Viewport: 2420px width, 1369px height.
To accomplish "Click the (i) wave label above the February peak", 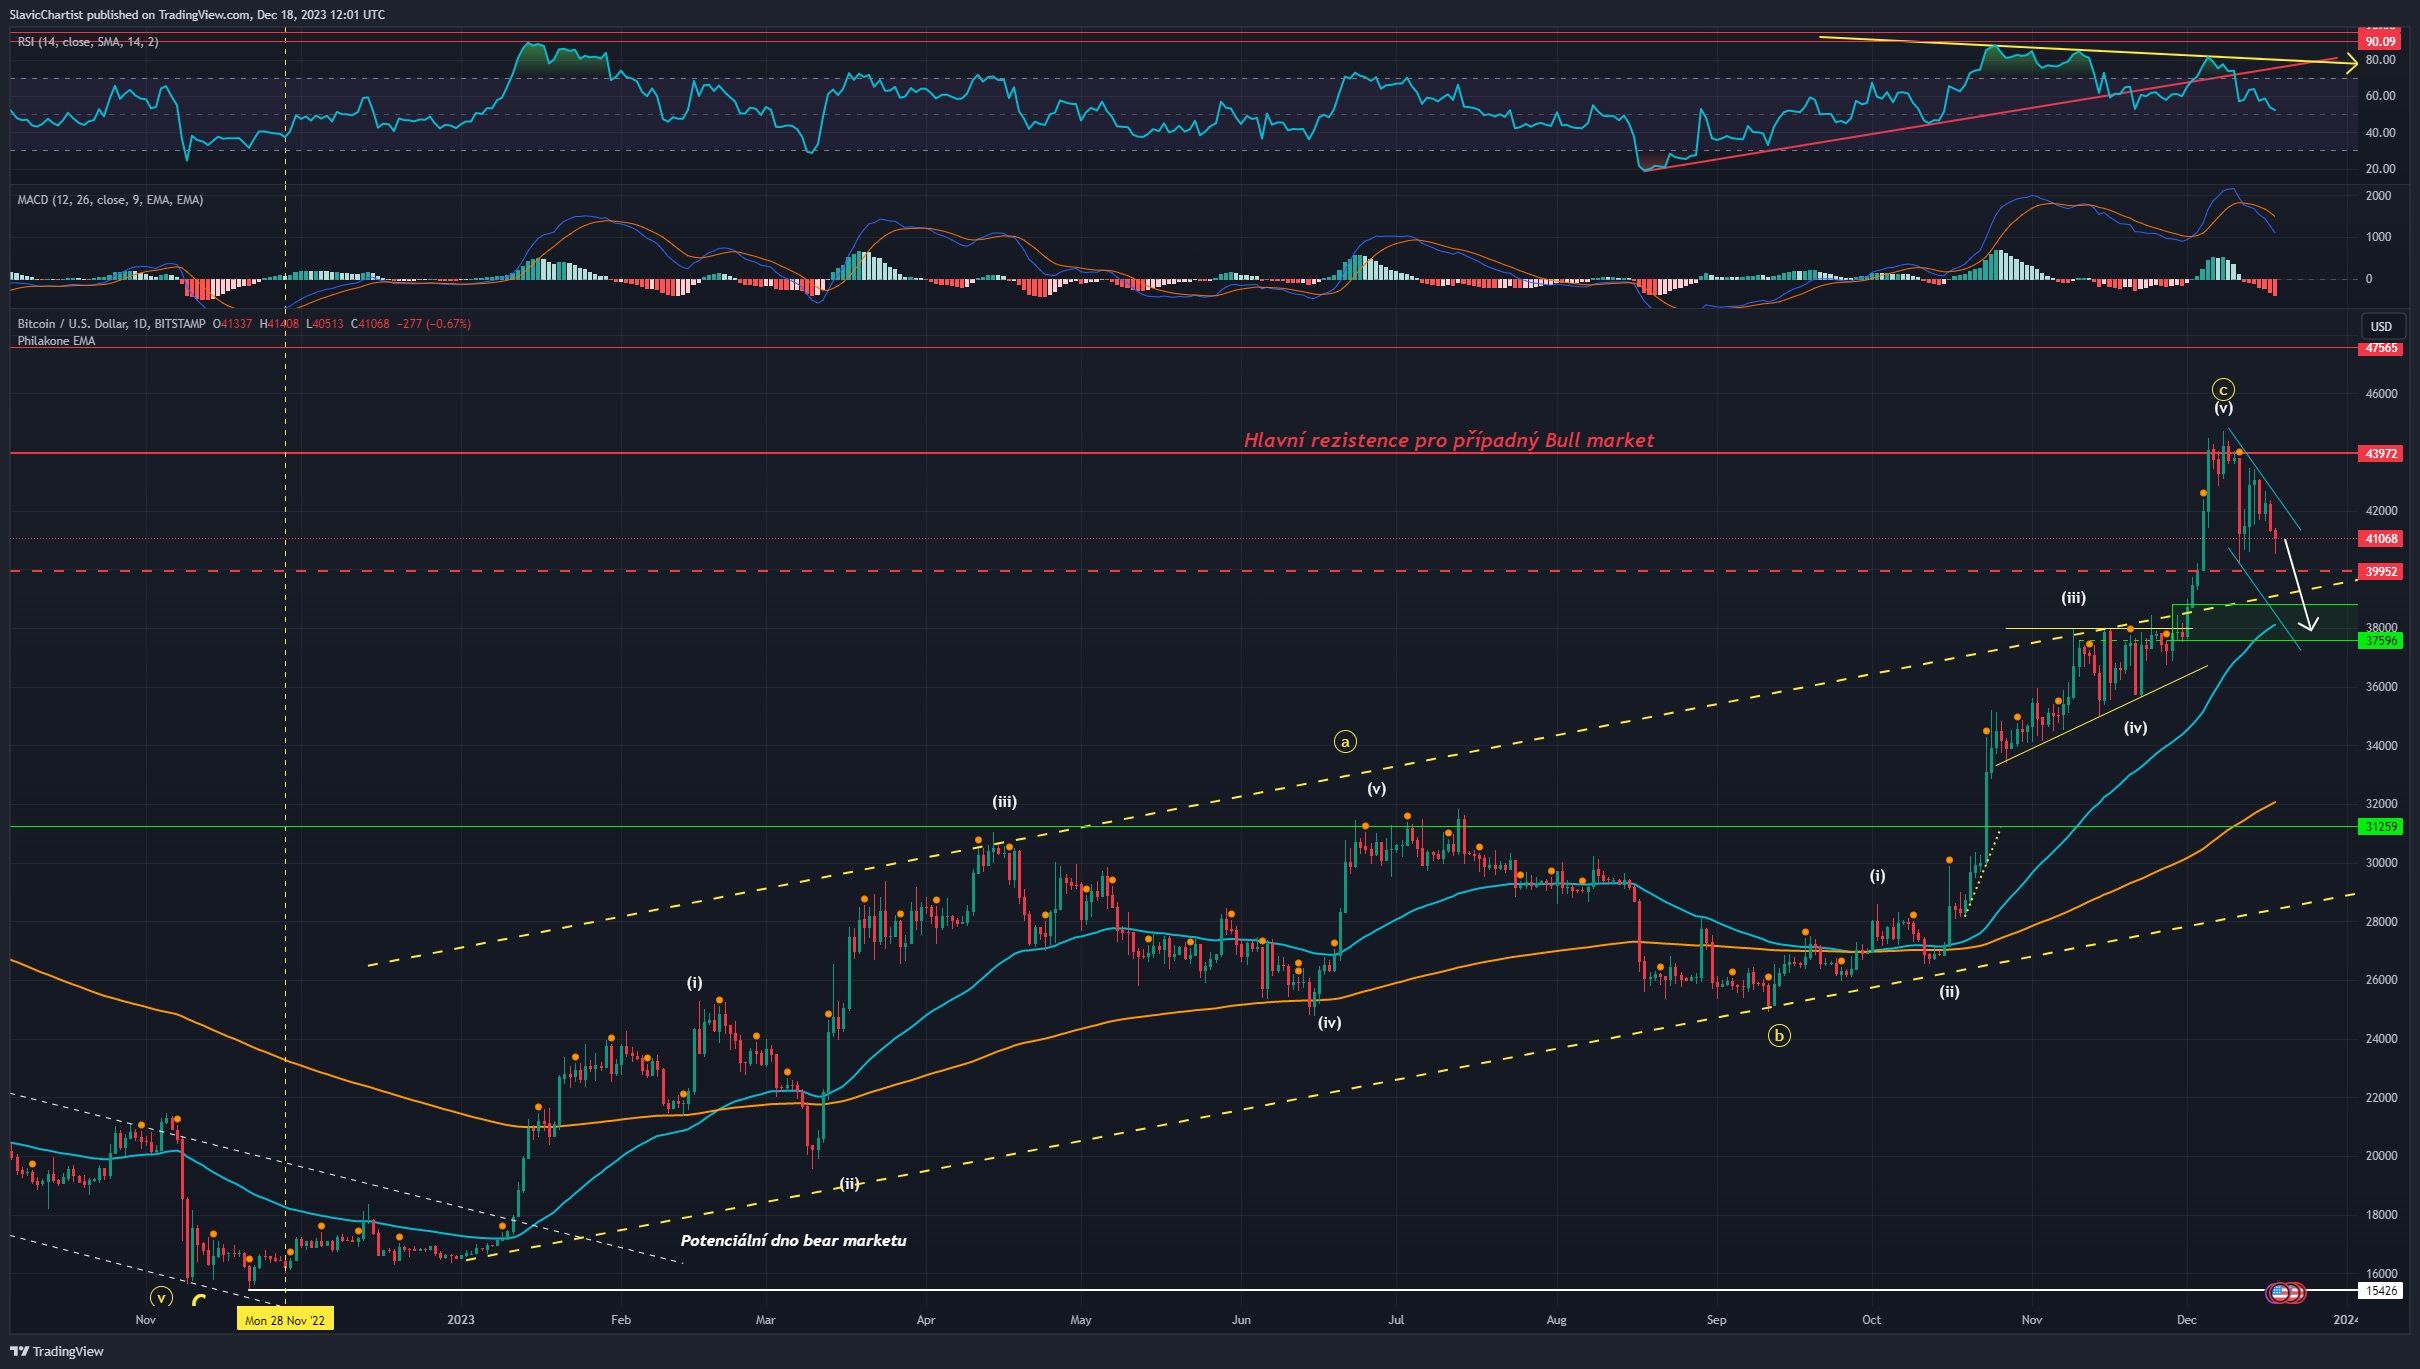I will pos(694,983).
